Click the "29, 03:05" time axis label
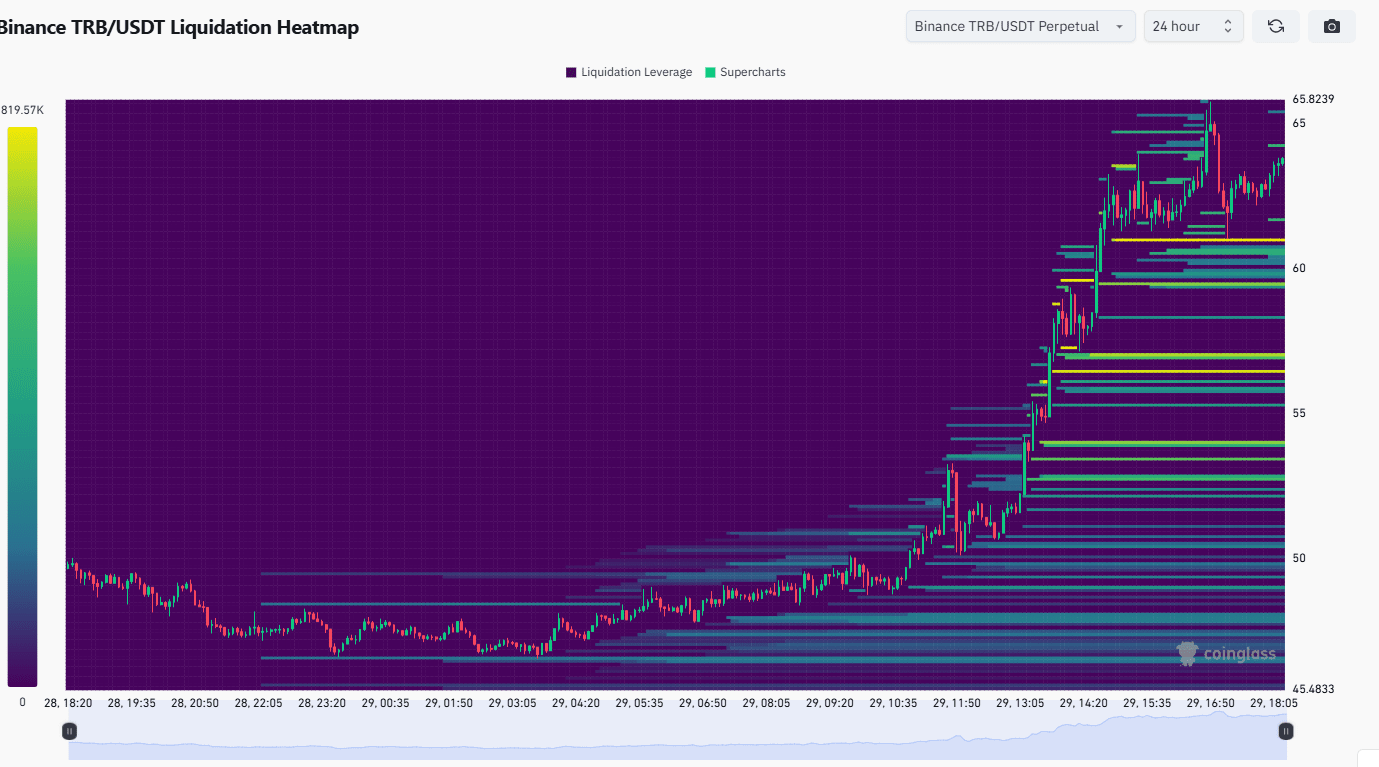 tap(512, 703)
